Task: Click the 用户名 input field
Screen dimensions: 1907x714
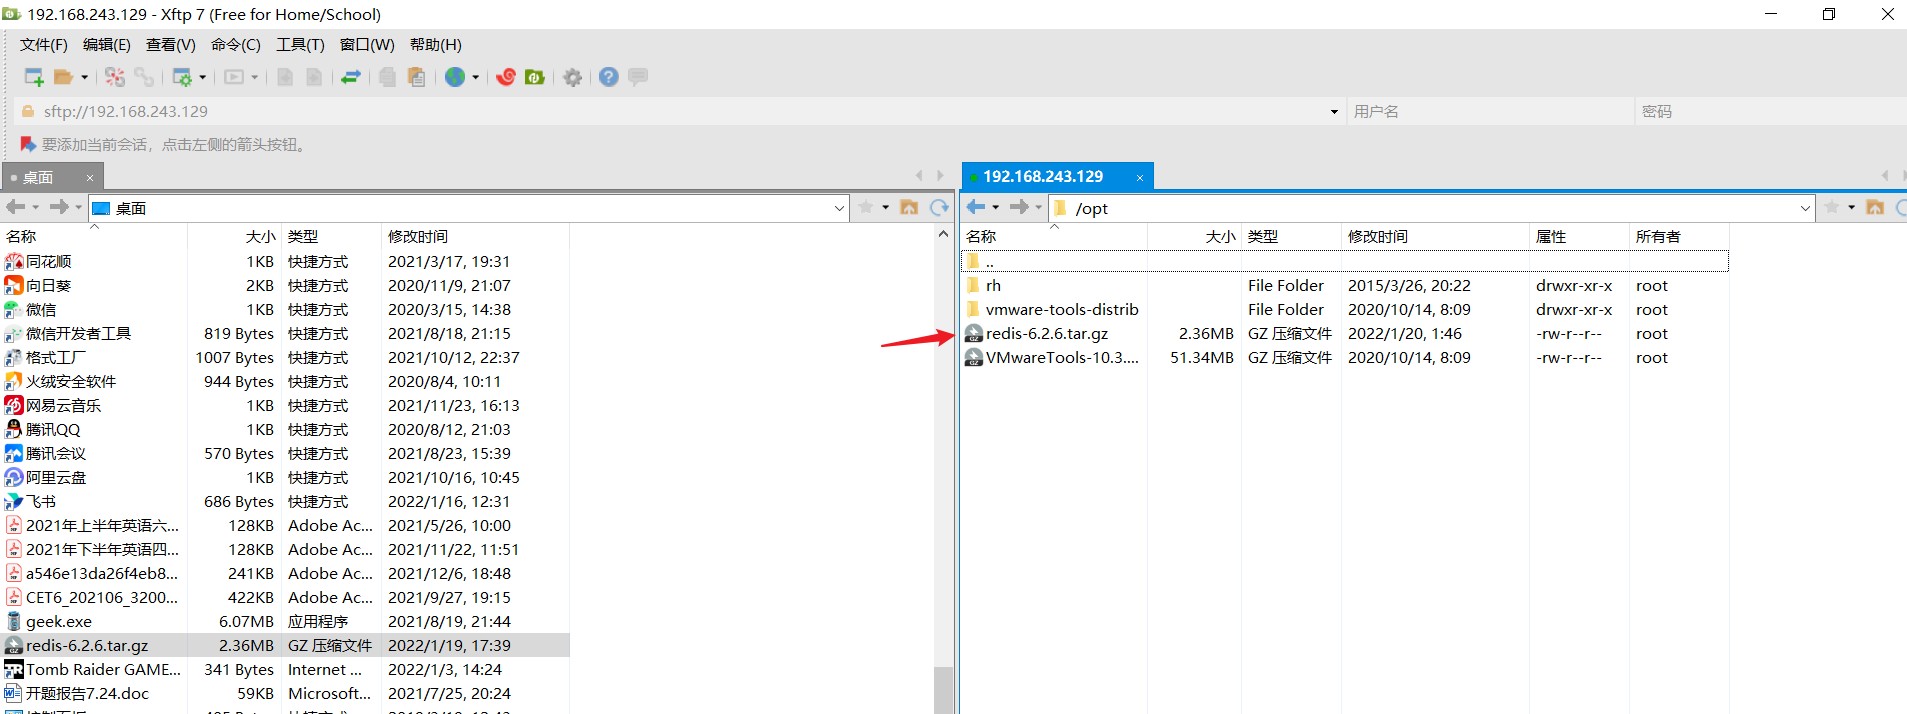Action: (x=1491, y=112)
